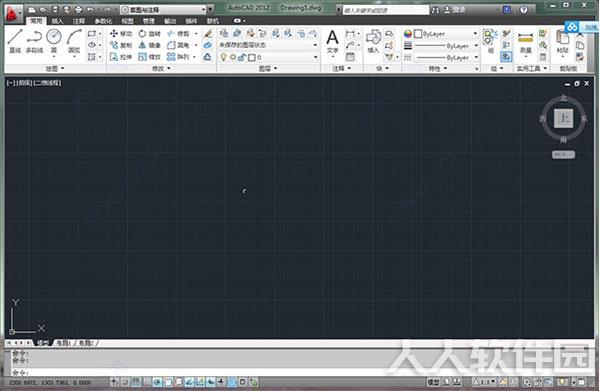Screen dimensions: 600x391
Task: Click the Copy (复制) modify tool
Action: pyautogui.click(x=121, y=45)
